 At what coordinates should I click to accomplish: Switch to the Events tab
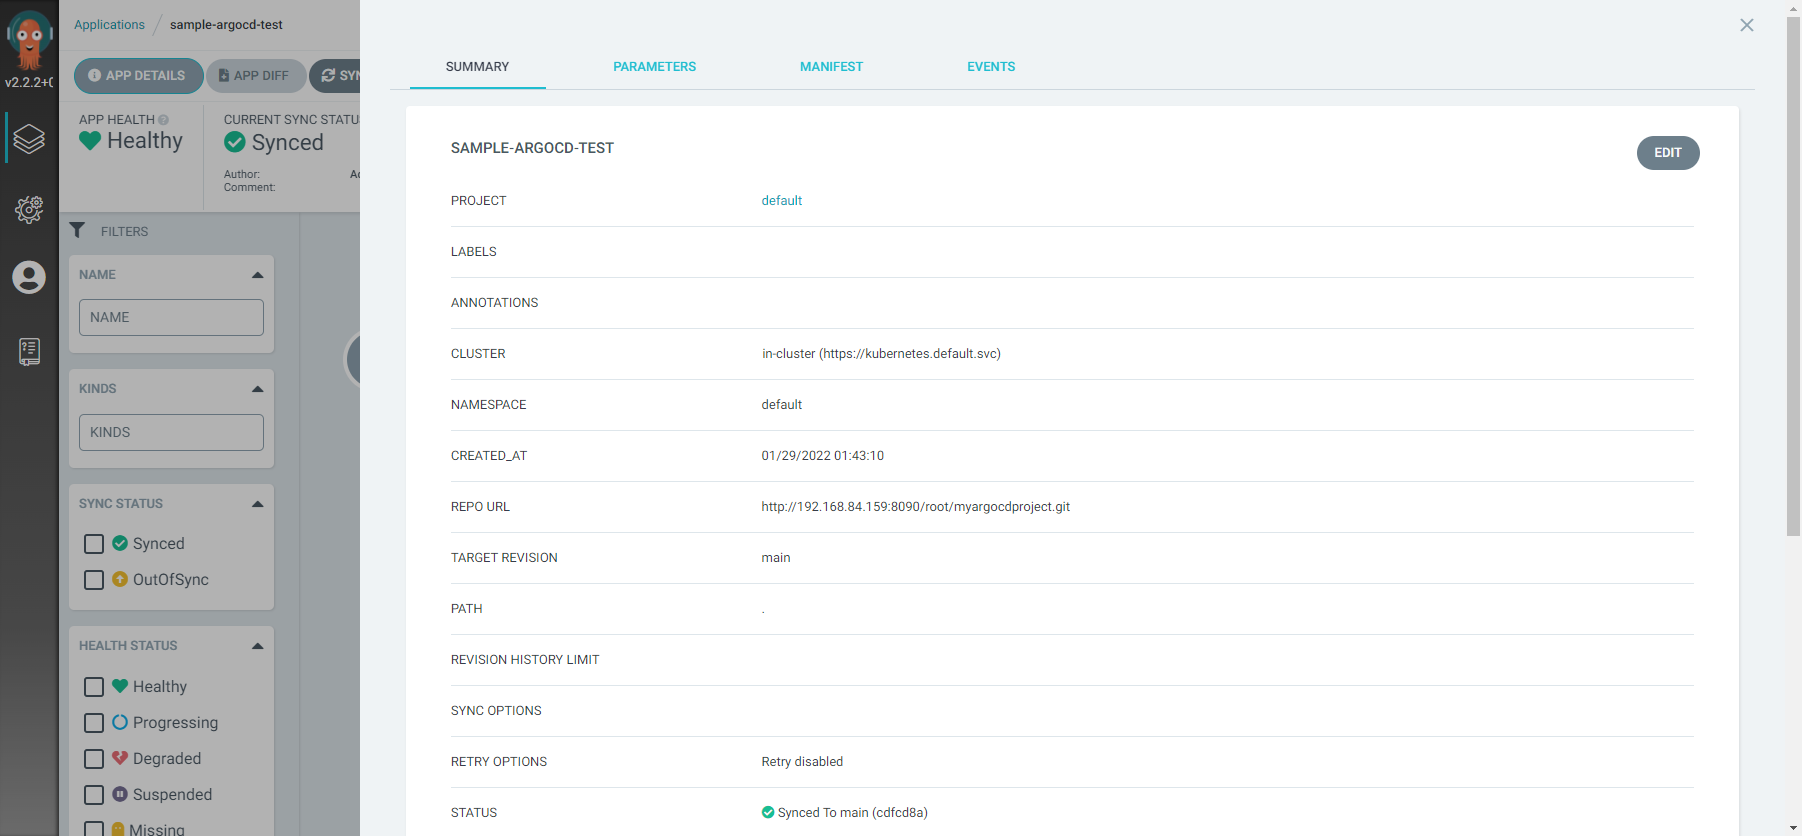coord(991,67)
